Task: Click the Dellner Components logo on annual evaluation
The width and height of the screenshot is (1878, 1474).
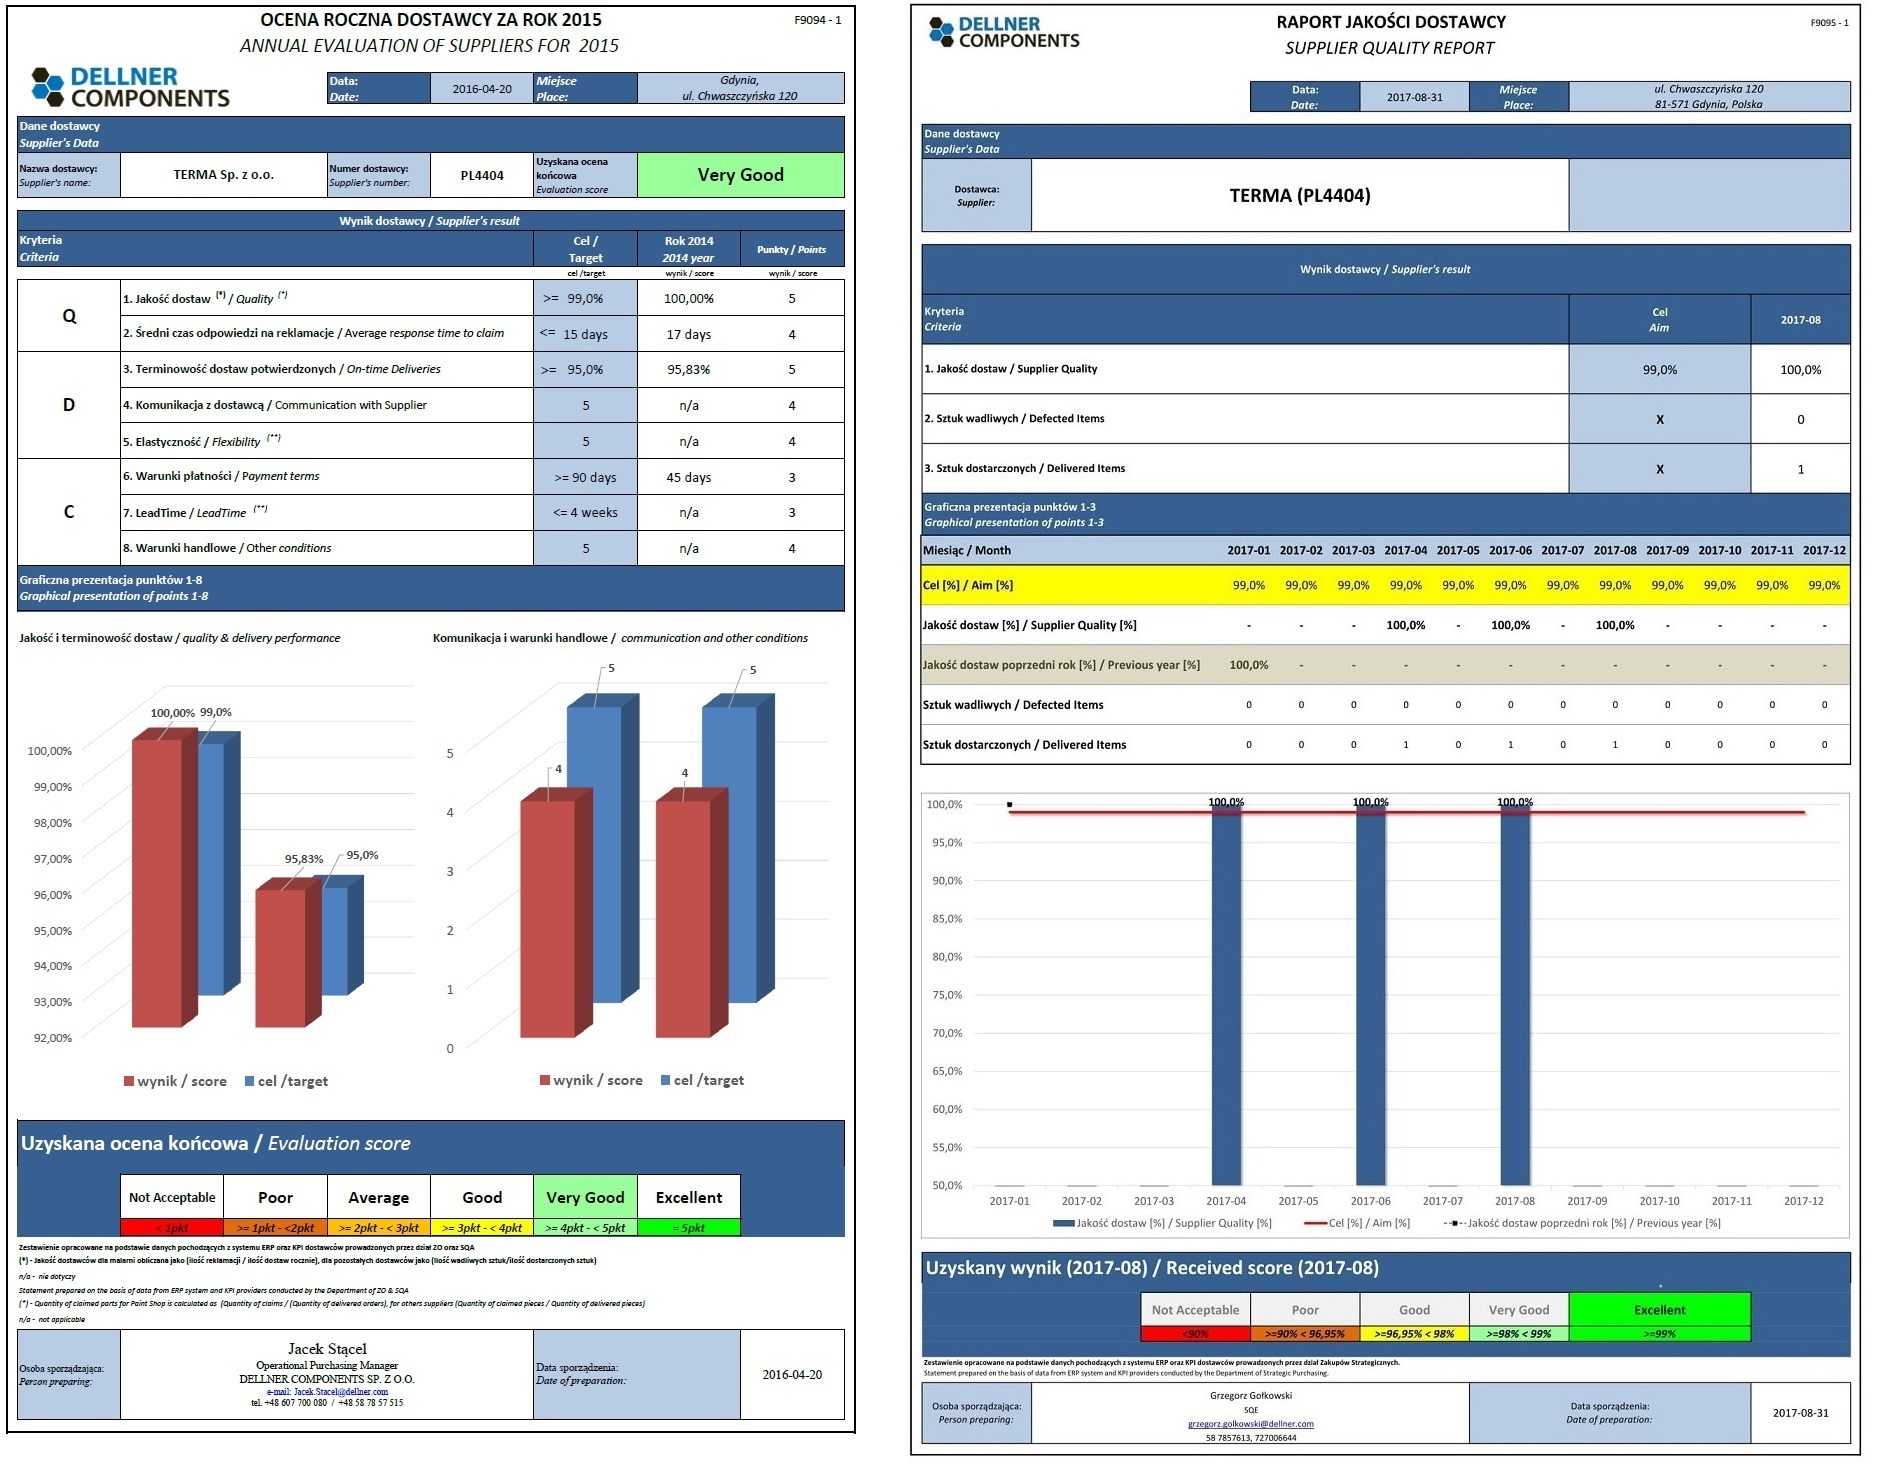Action: (130, 88)
